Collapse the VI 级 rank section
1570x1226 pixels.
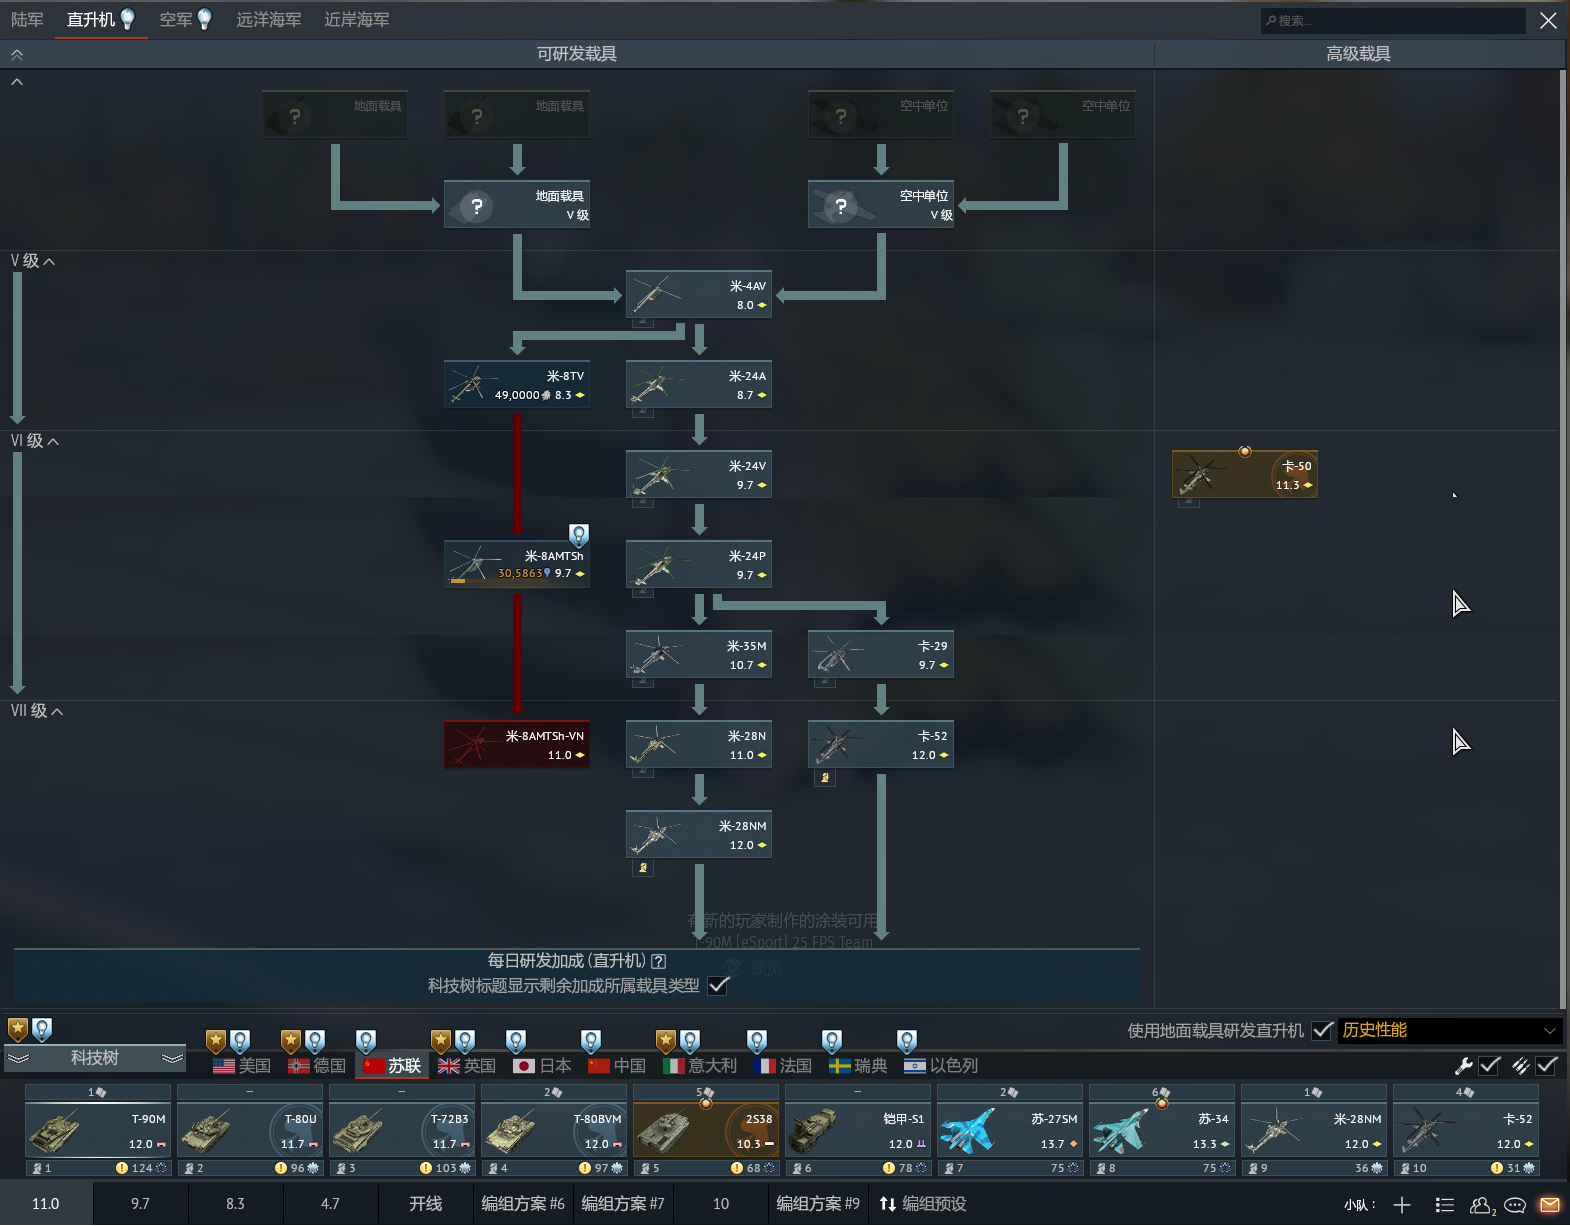(x=35, y=441)
